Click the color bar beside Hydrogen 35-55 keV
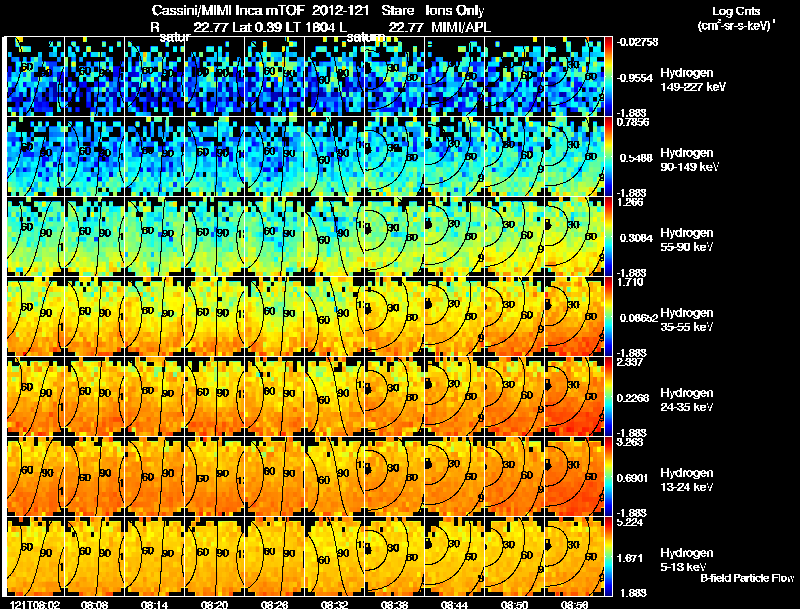The height and width of the screenshot is (609, 800). (608, 317)
